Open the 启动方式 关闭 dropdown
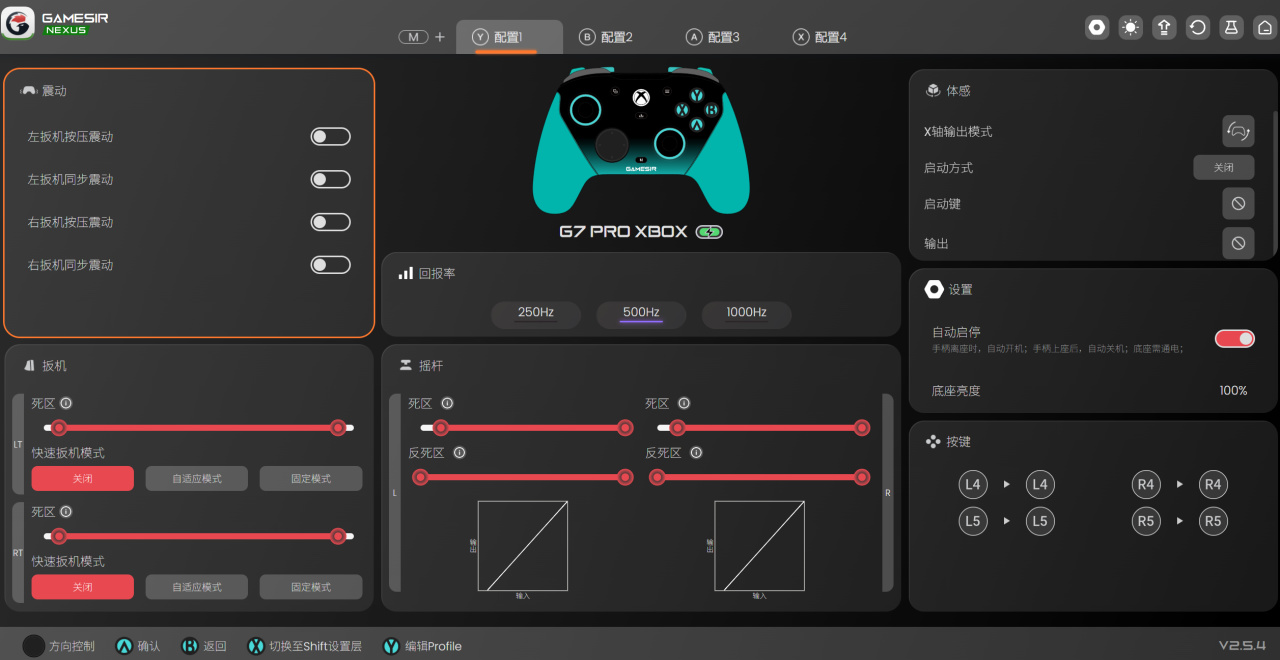This screenshot has height=660, width=1280. [1224, 167]
